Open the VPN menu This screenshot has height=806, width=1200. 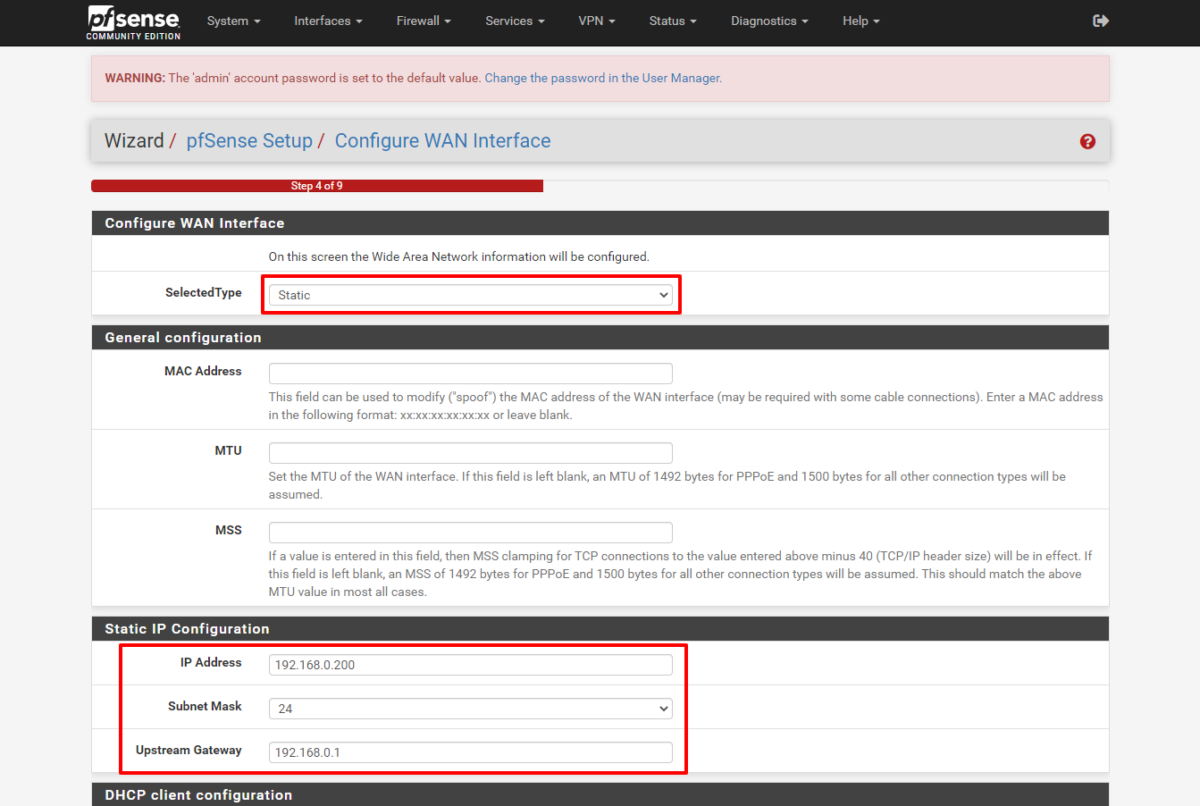pos(596,21)
